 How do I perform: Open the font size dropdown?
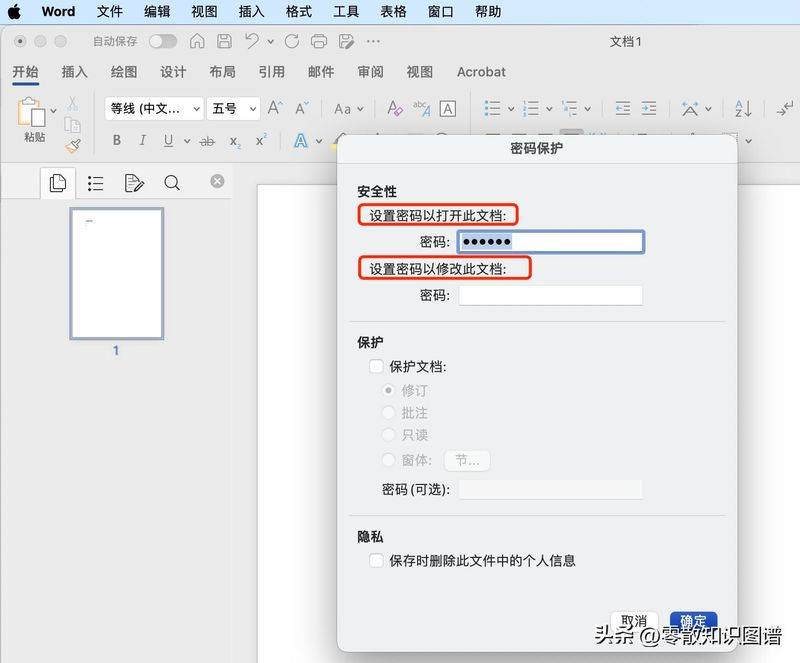251,108
